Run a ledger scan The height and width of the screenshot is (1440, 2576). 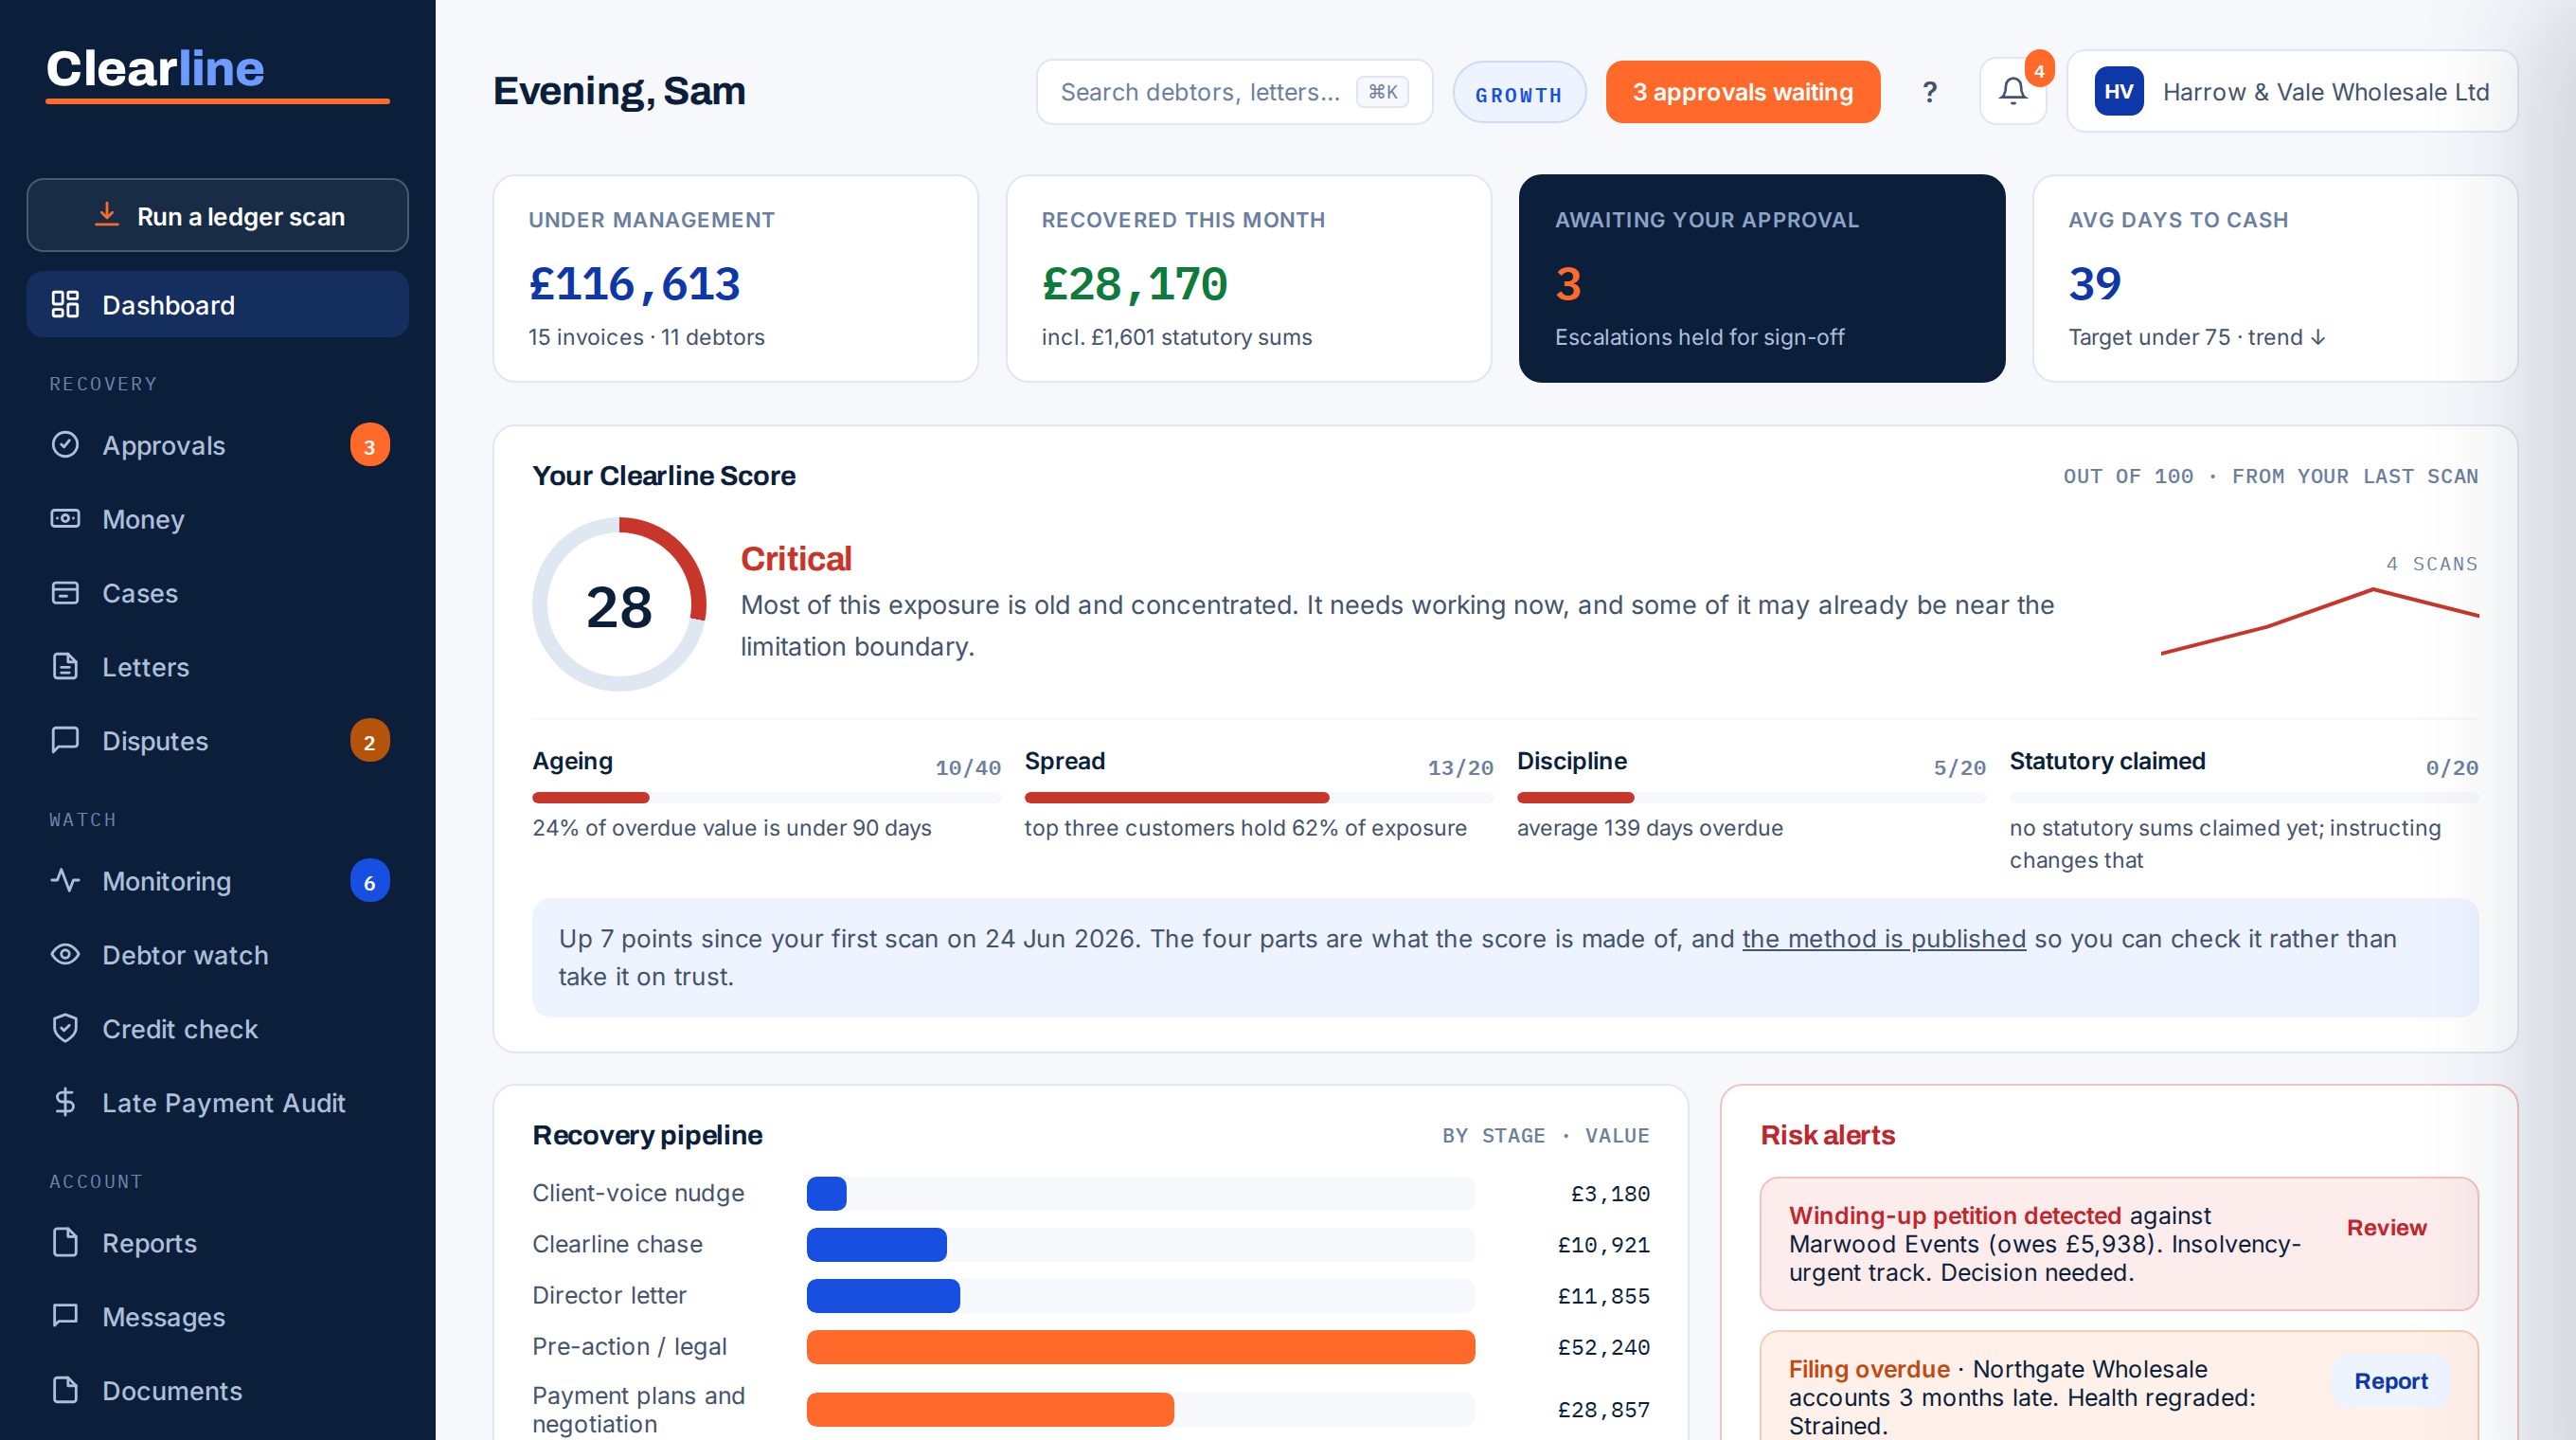[x=218, y=215]
